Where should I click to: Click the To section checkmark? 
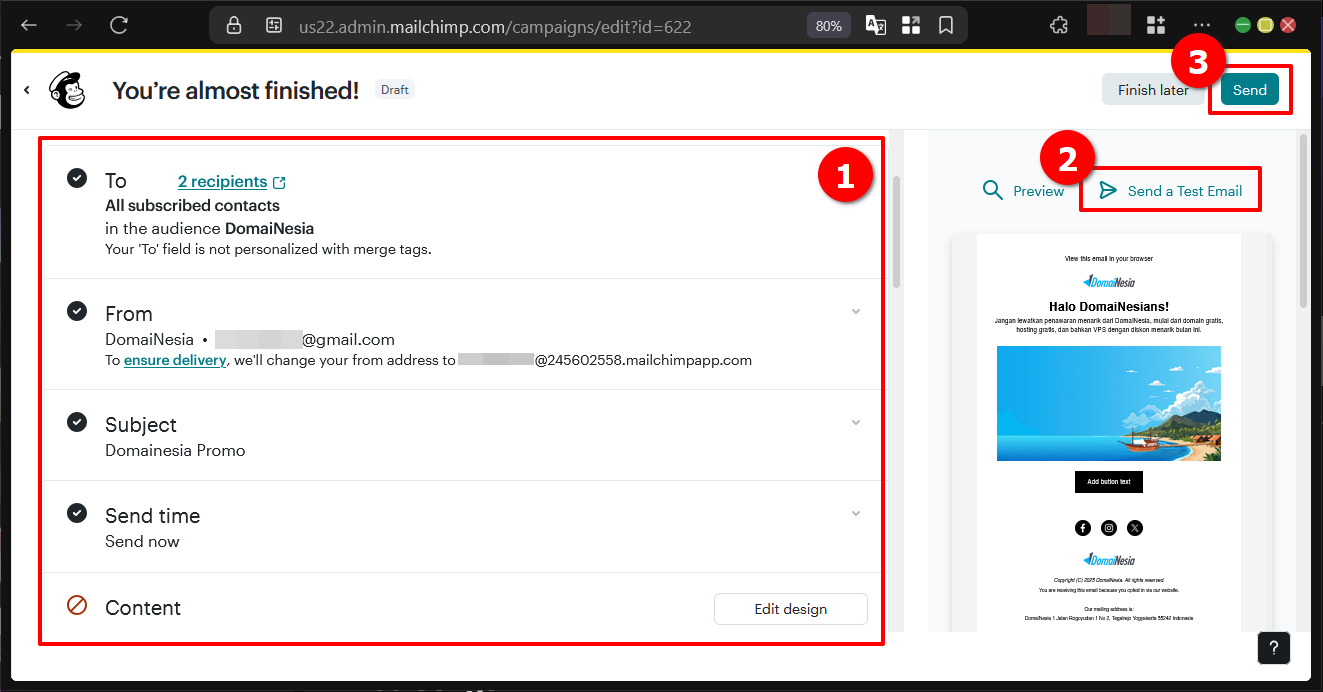pyautogui.click(x=77, y=178)
